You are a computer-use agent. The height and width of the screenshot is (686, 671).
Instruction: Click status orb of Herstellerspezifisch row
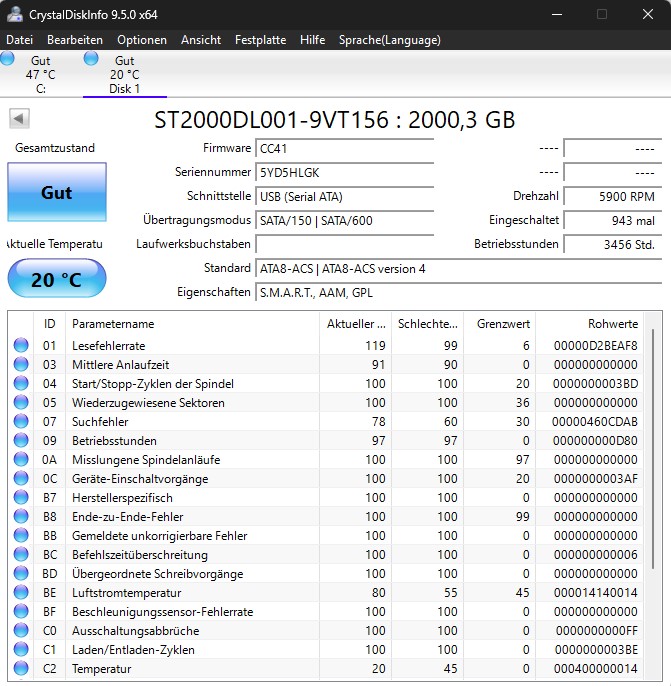coord(21,497)
